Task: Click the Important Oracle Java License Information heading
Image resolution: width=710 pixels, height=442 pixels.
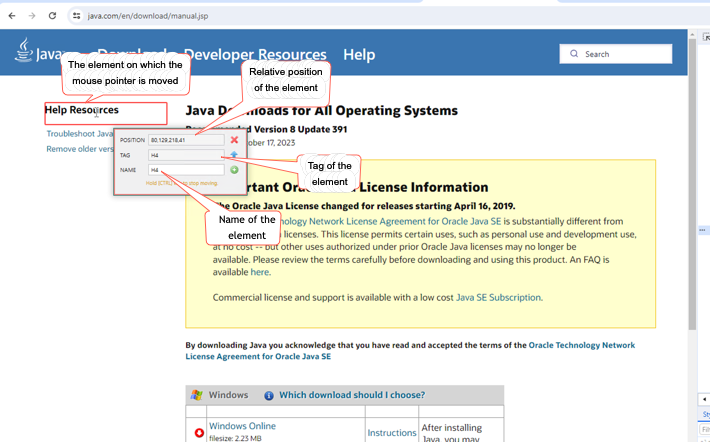Action: pos(351,187)
